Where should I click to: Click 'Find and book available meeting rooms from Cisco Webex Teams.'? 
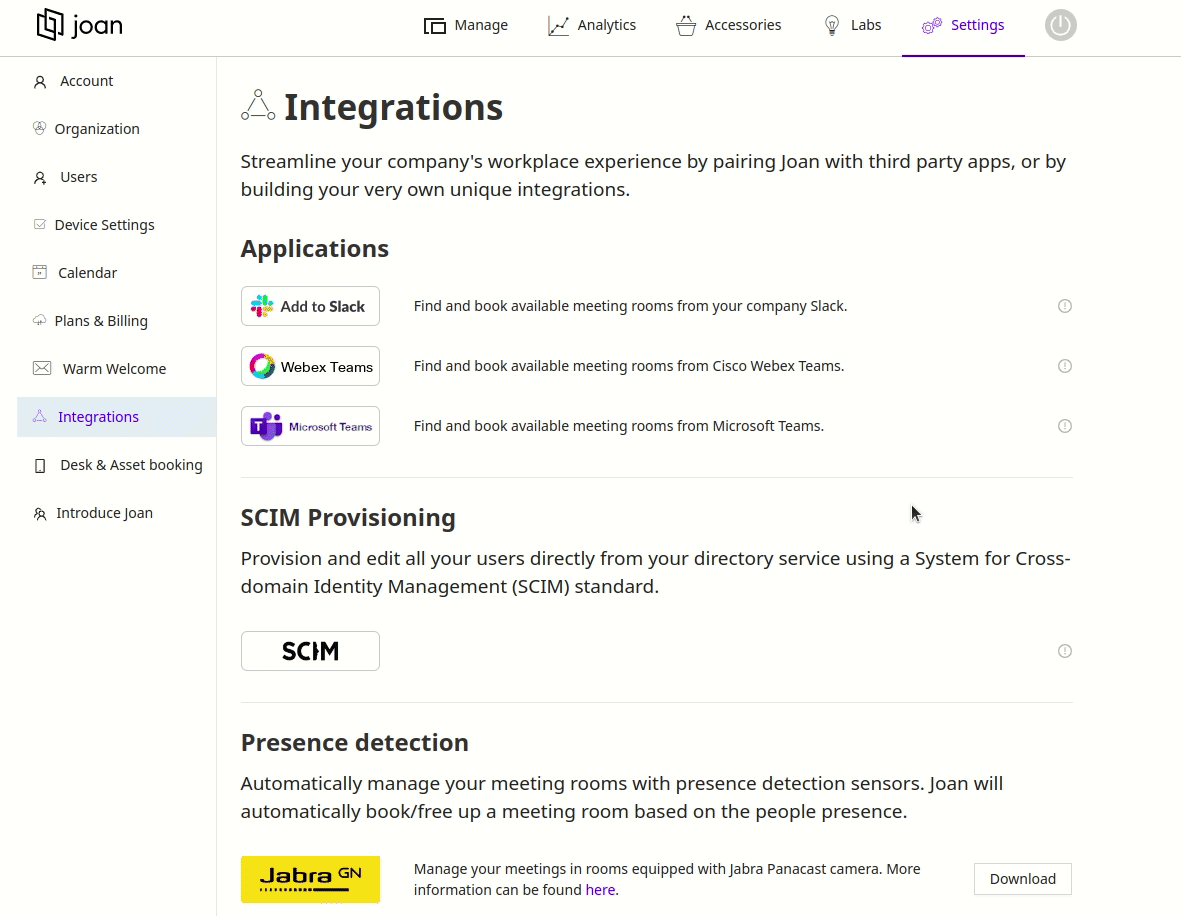pos(629,366)
